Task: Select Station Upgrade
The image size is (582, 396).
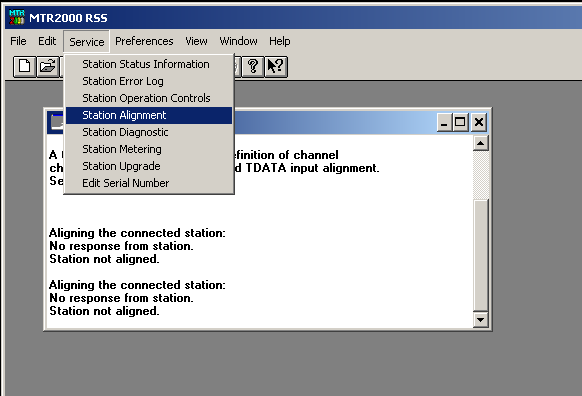Action: [149, 166]
